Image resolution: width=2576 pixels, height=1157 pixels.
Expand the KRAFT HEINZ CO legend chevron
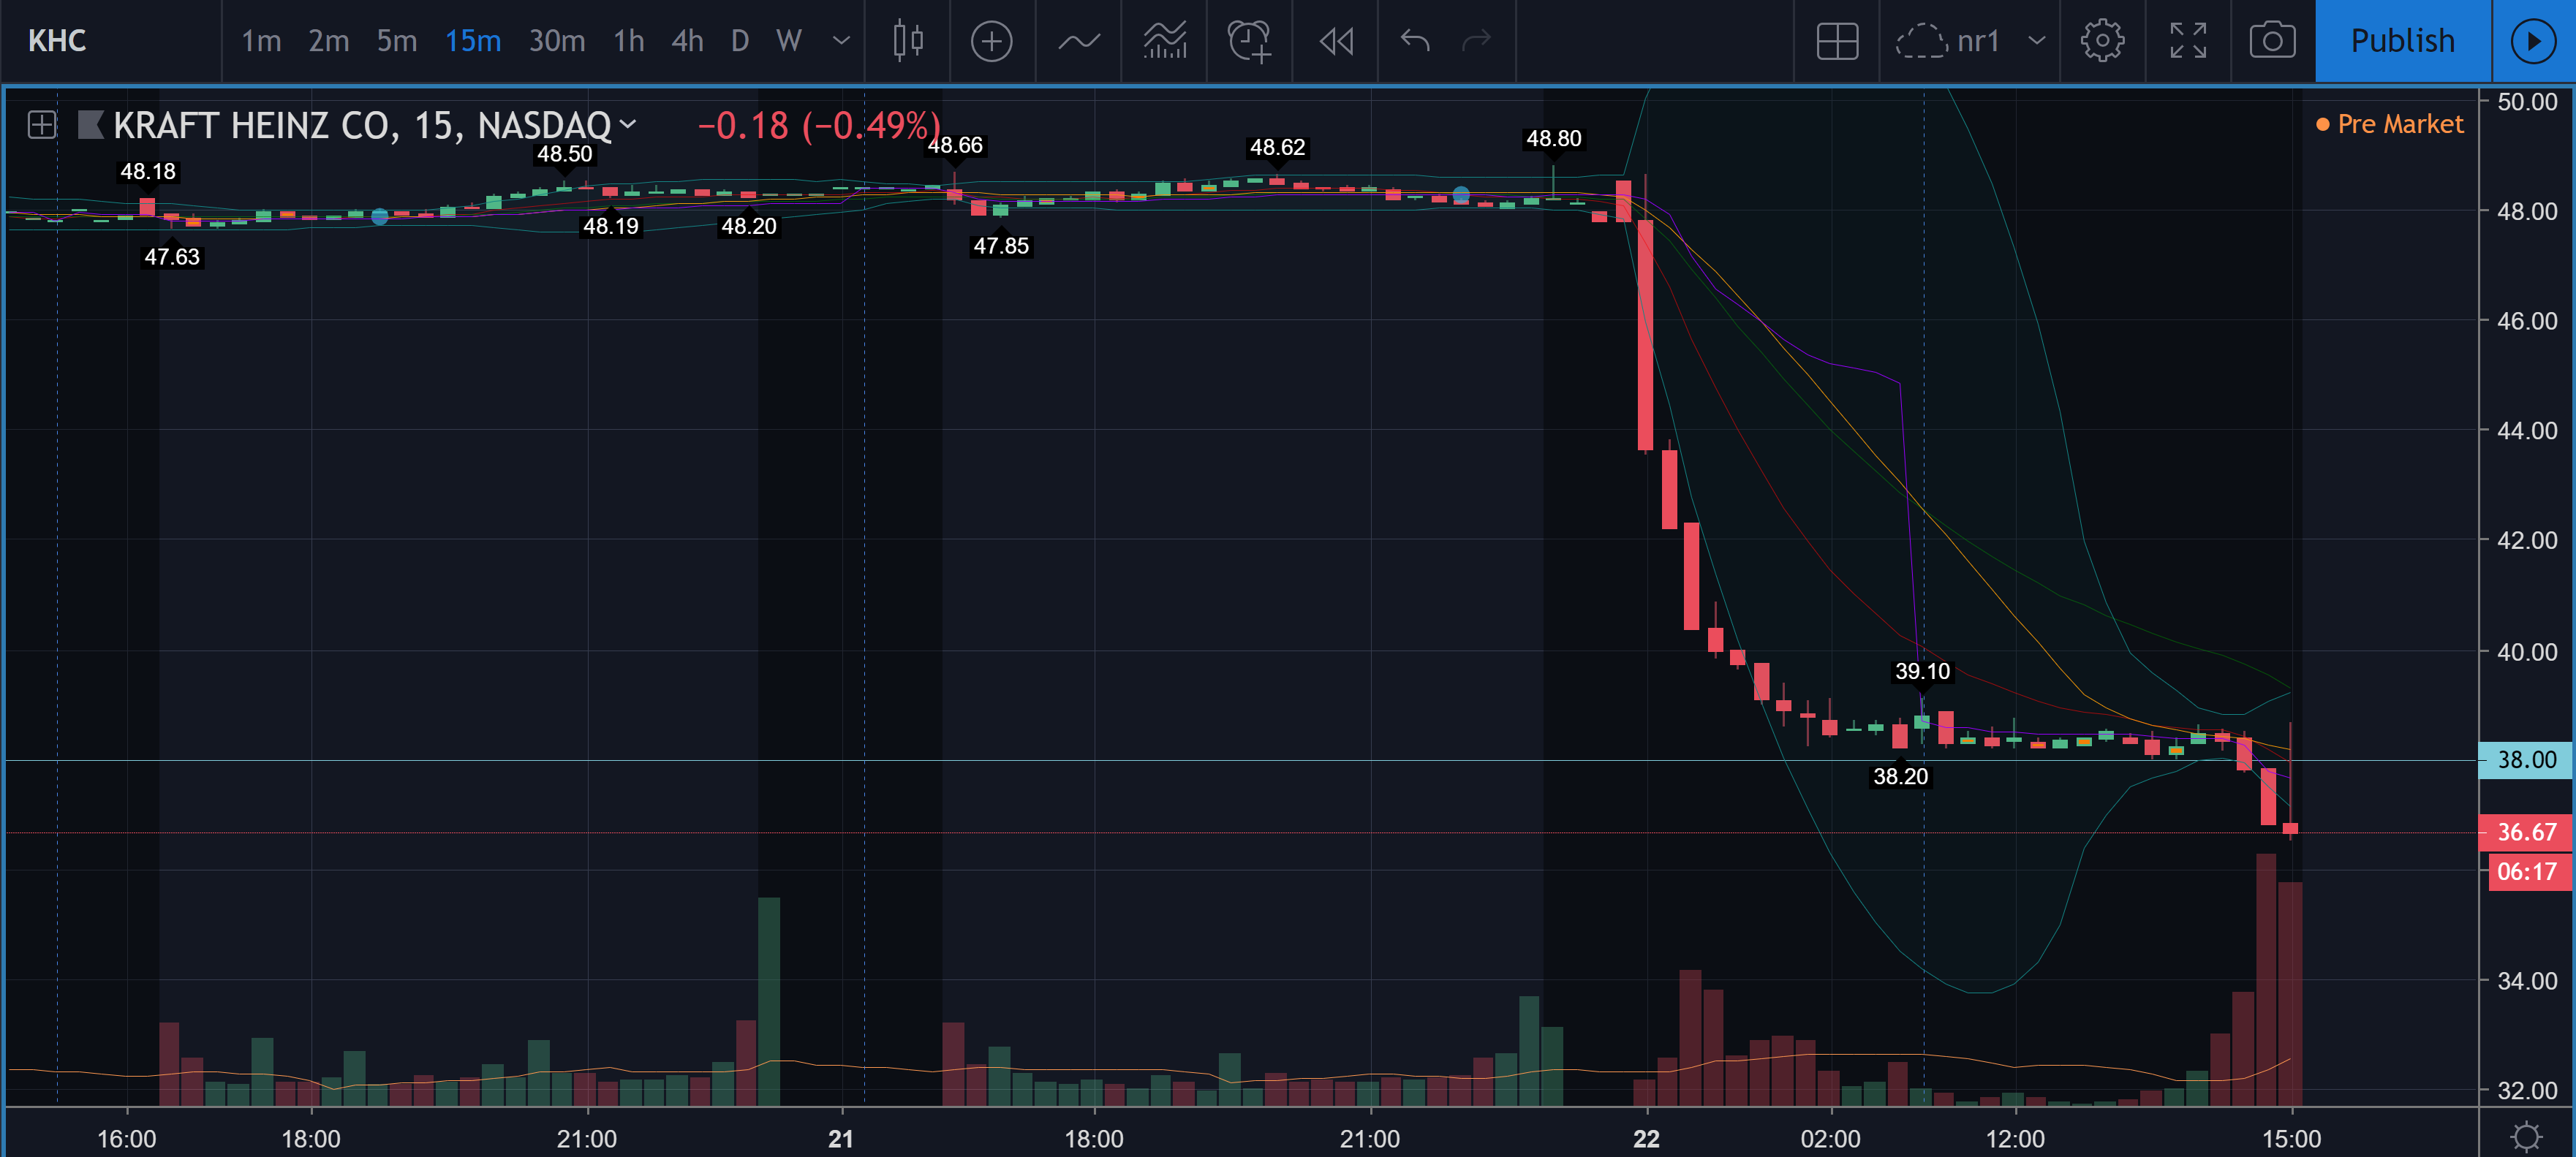point(628,124)
